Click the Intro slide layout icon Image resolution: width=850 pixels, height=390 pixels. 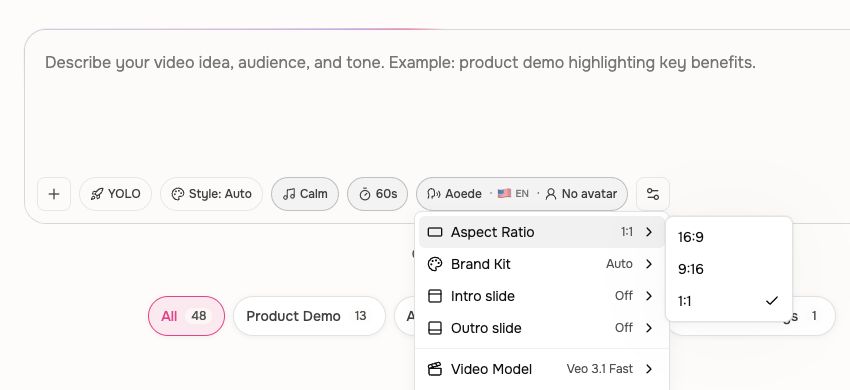click(x=435, y=296)
